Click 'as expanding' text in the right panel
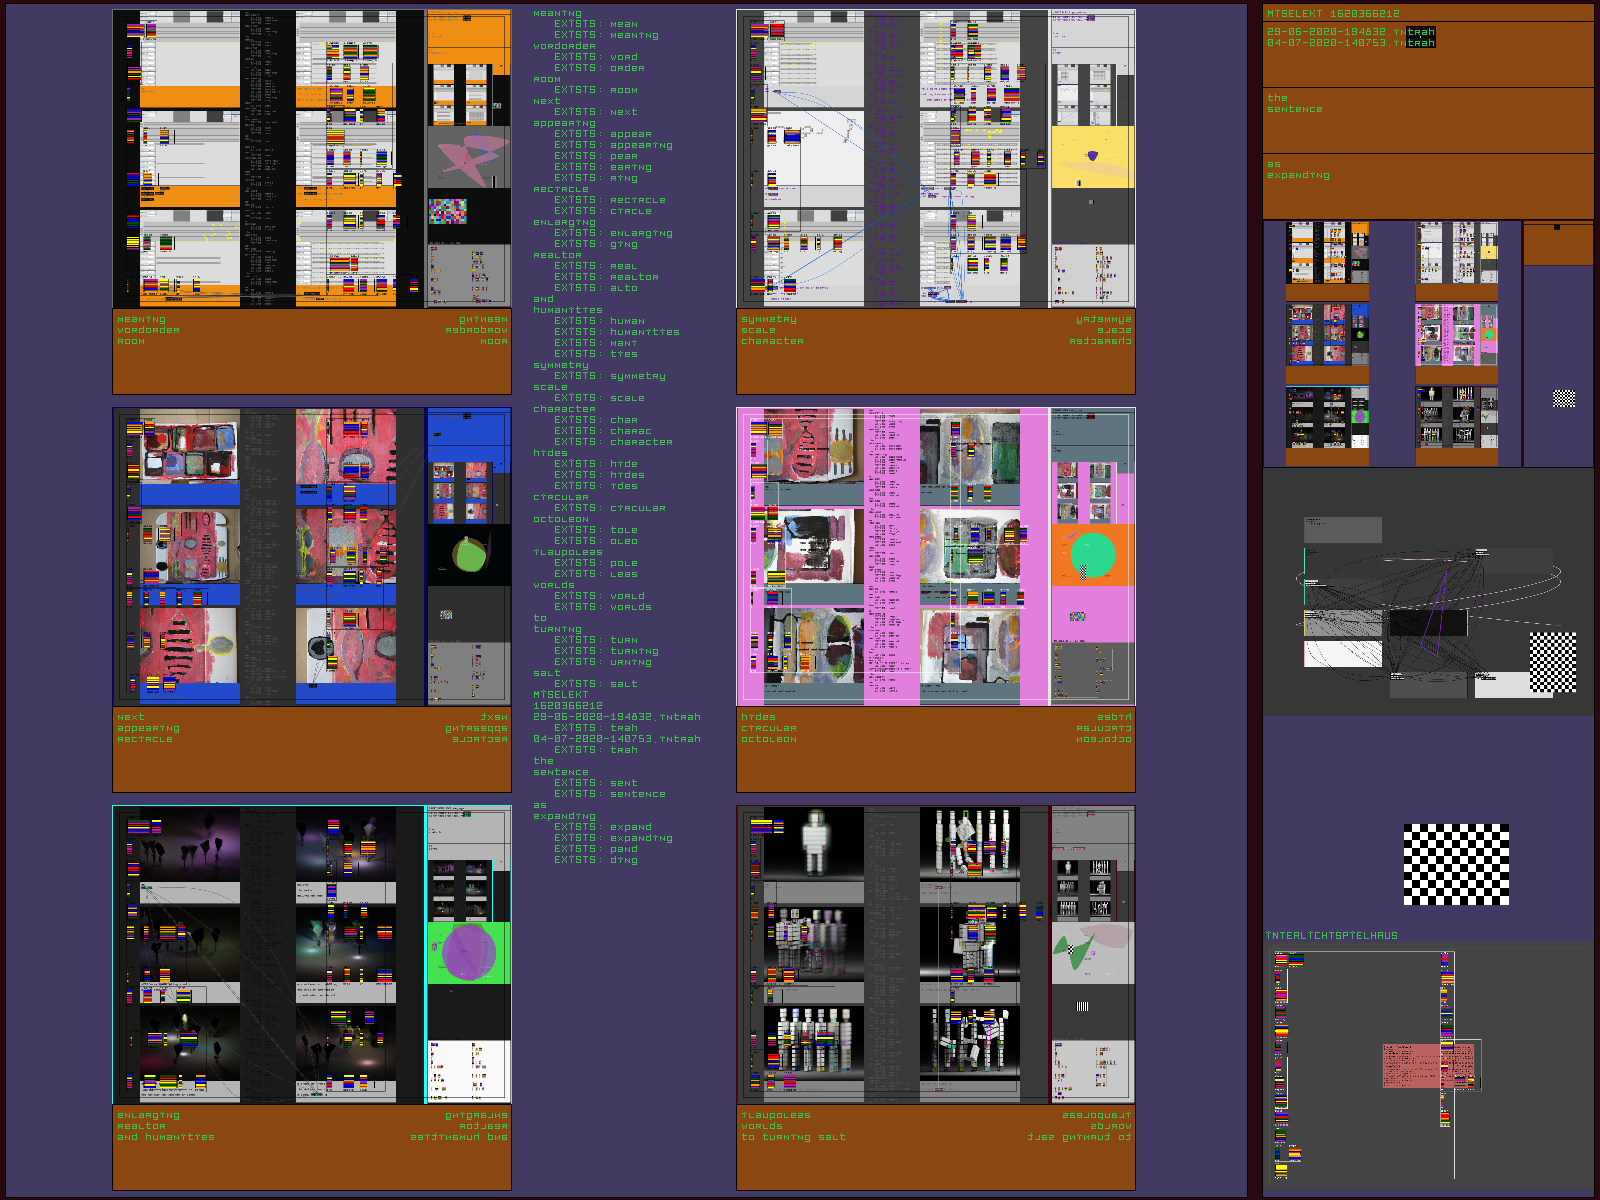 [1297, 170]
